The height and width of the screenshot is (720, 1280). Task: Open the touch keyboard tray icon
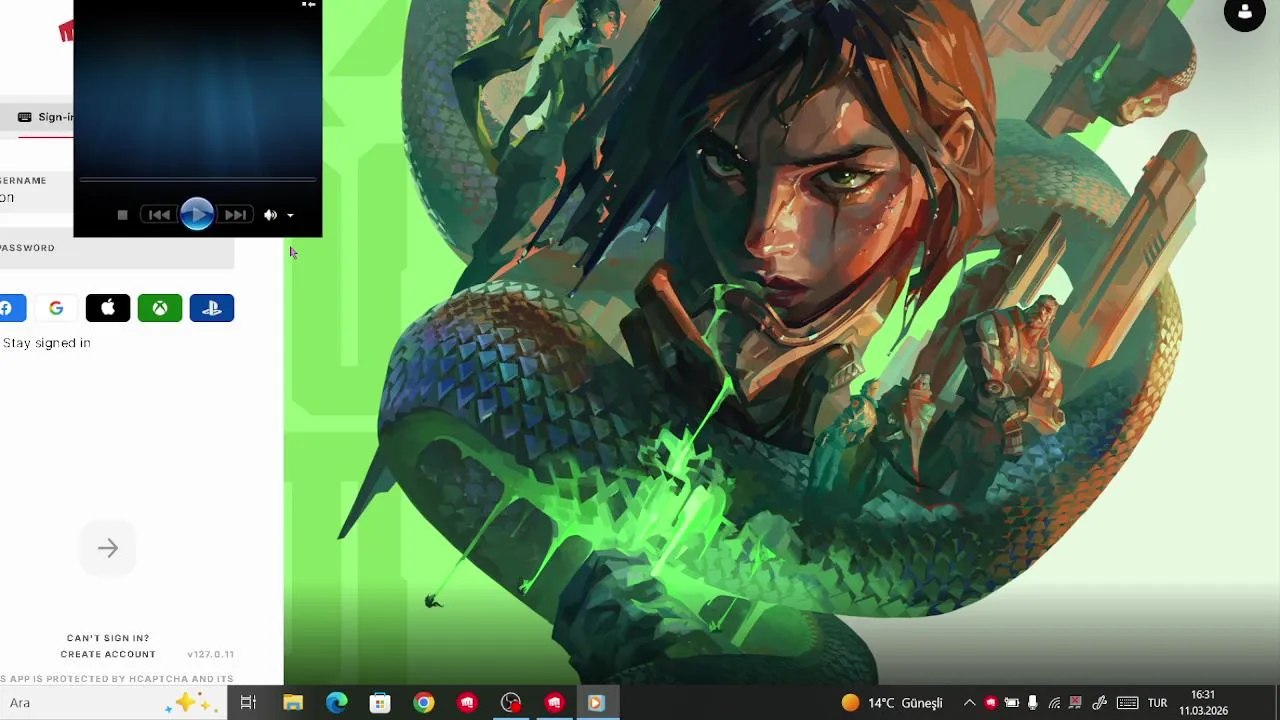click(x=1127, y=703)
